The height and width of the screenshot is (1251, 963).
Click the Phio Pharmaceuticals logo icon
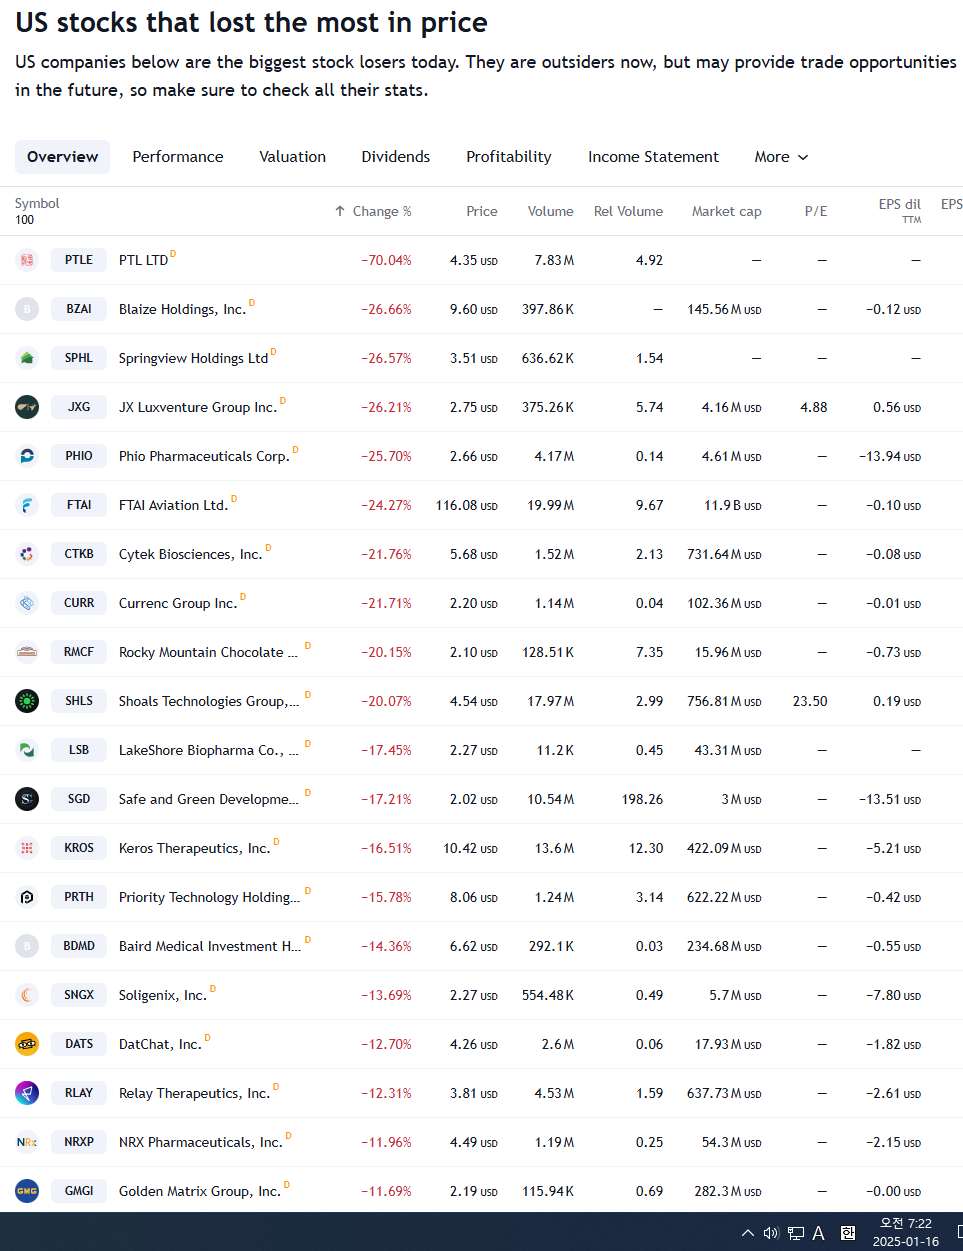point(27,456)
